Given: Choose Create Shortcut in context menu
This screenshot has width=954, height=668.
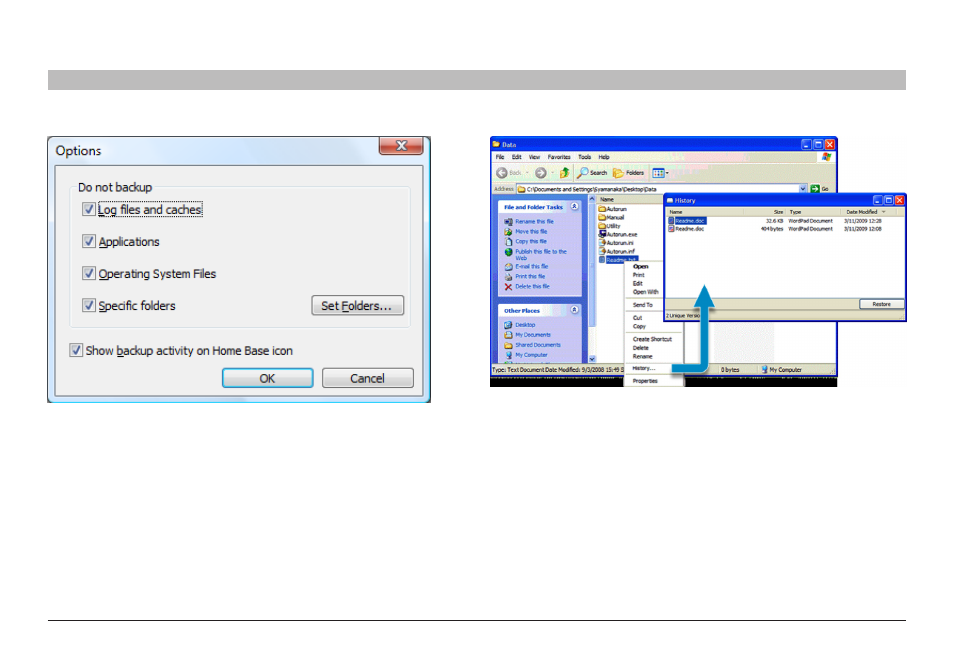Looking at the screenshot, I should click(x=652, y=339).
